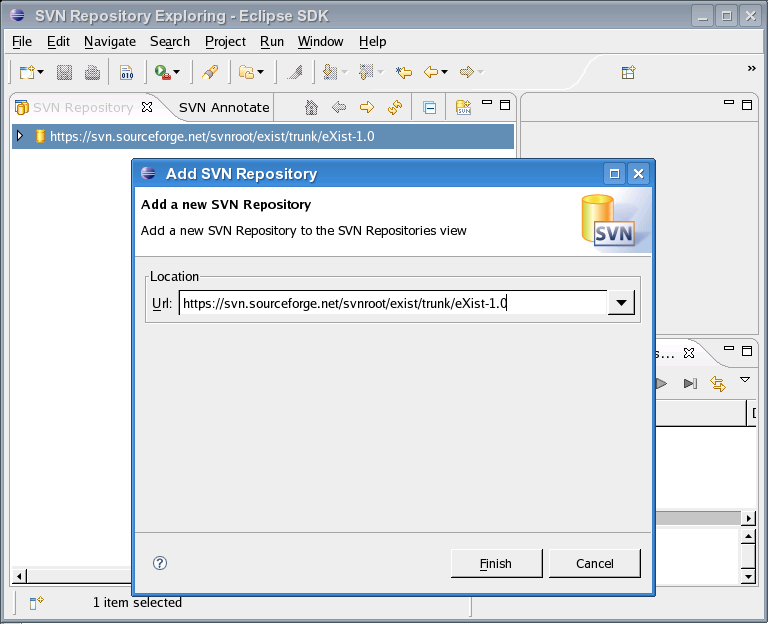Image resolution: width=768 pixels, height=624 pixels.
Task: Show hidden perspectives via chevron
Action: click(x=751, y=69)
